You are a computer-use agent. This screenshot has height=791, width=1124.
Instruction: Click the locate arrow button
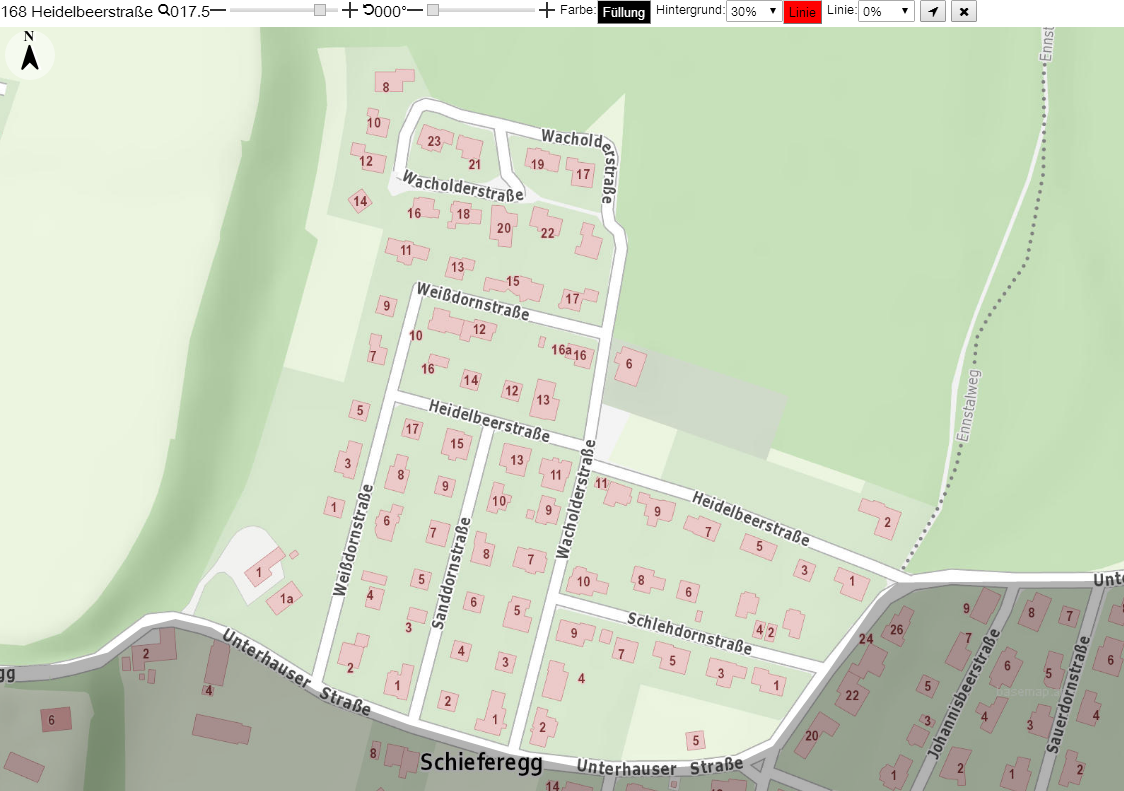tap(933, 11)
